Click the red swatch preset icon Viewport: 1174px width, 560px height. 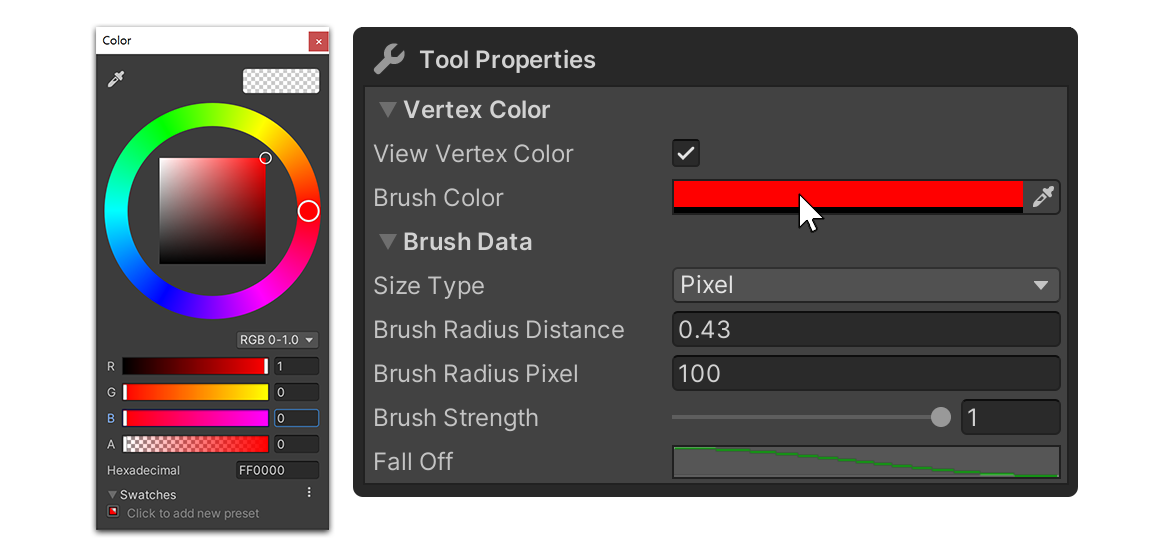click(x=113, y=512)
